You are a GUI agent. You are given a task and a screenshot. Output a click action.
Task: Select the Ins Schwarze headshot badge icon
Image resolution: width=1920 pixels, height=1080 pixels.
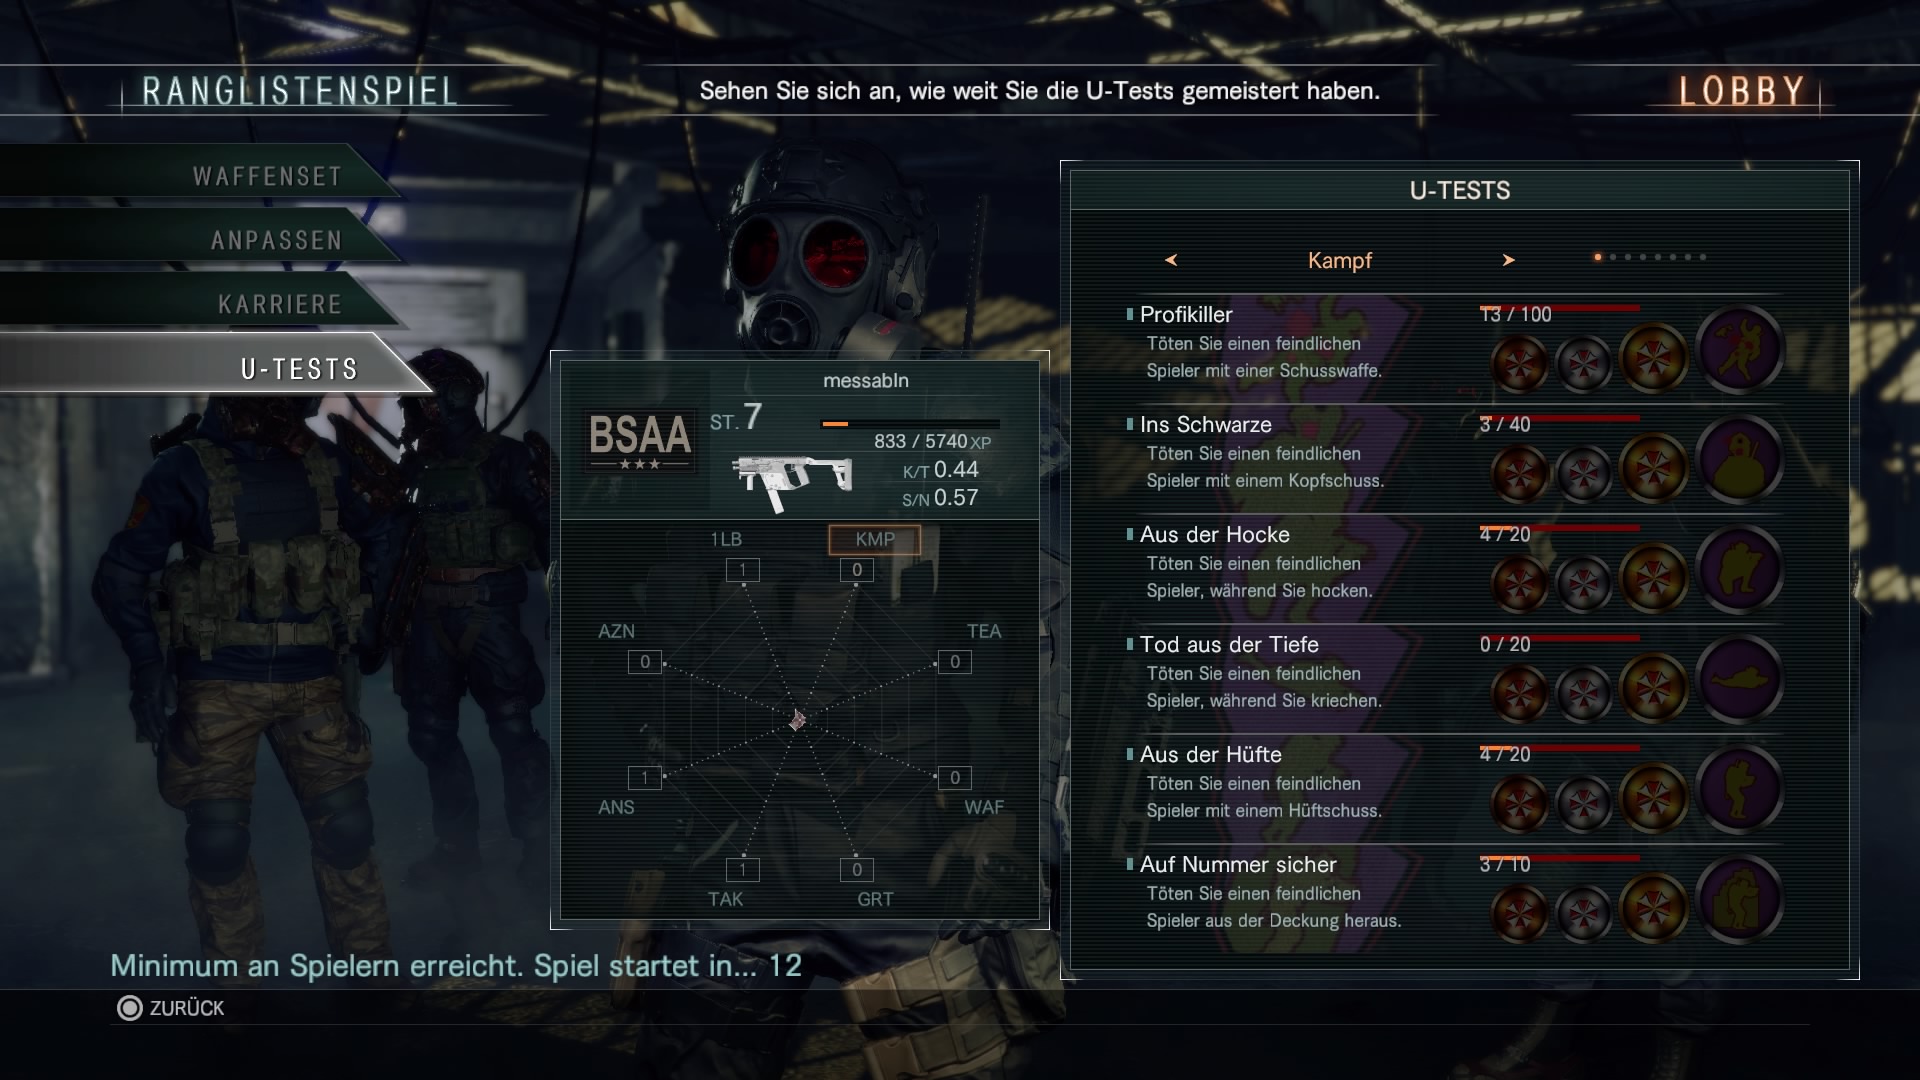pyautogui.click(x=1740, y=459)
